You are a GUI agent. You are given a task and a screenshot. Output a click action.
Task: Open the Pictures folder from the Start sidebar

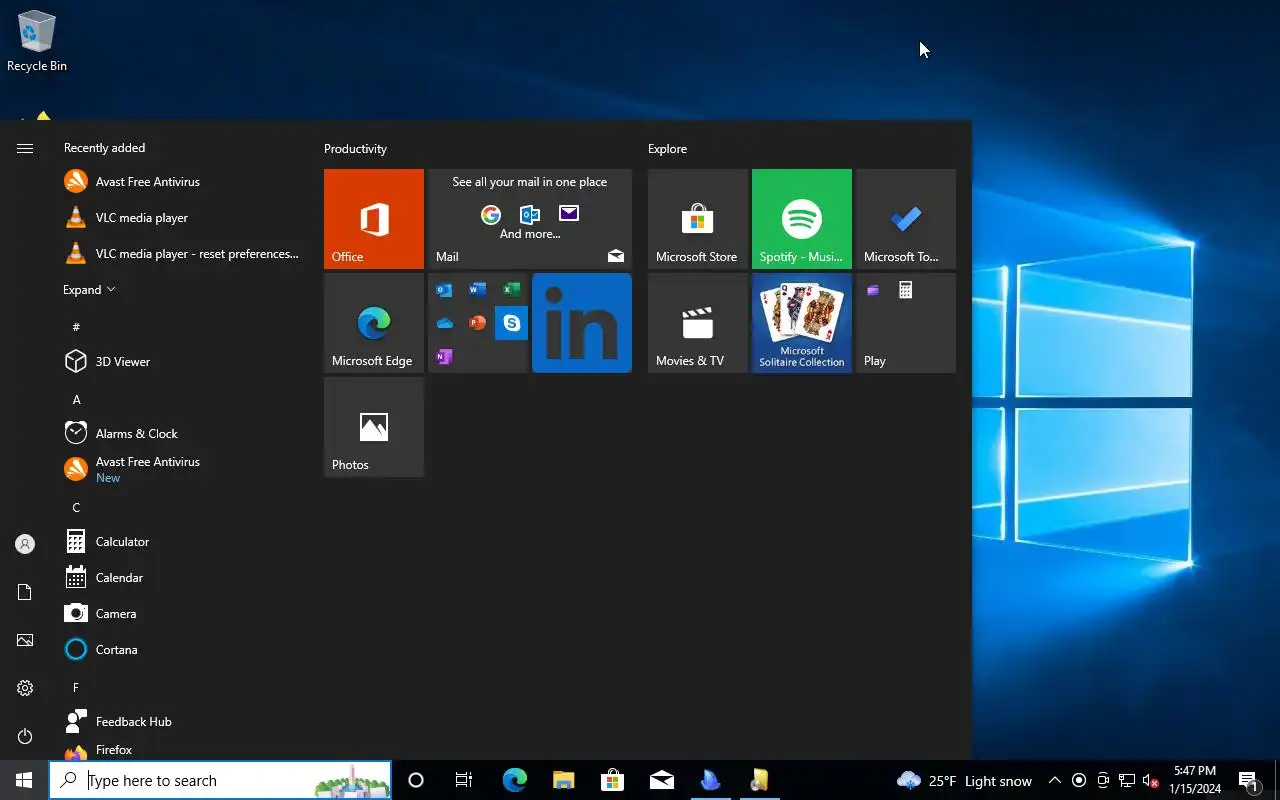pyautogui.click(x=25, y=640)
